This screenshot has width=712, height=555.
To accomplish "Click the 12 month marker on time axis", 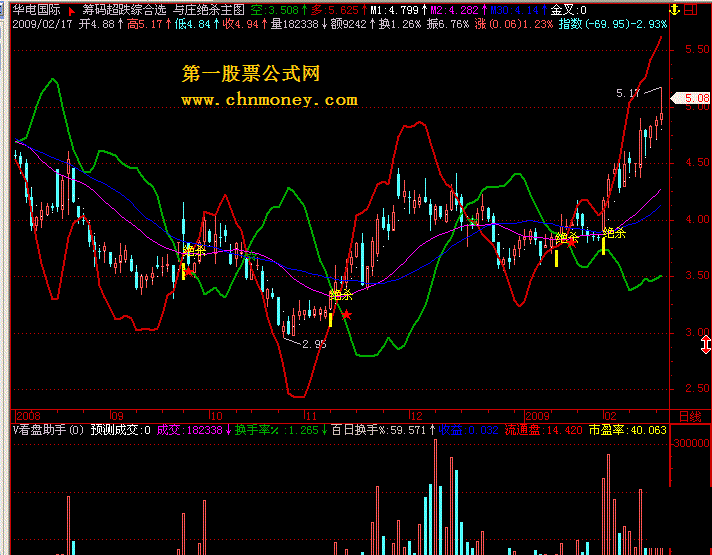I will coord(416,416).
